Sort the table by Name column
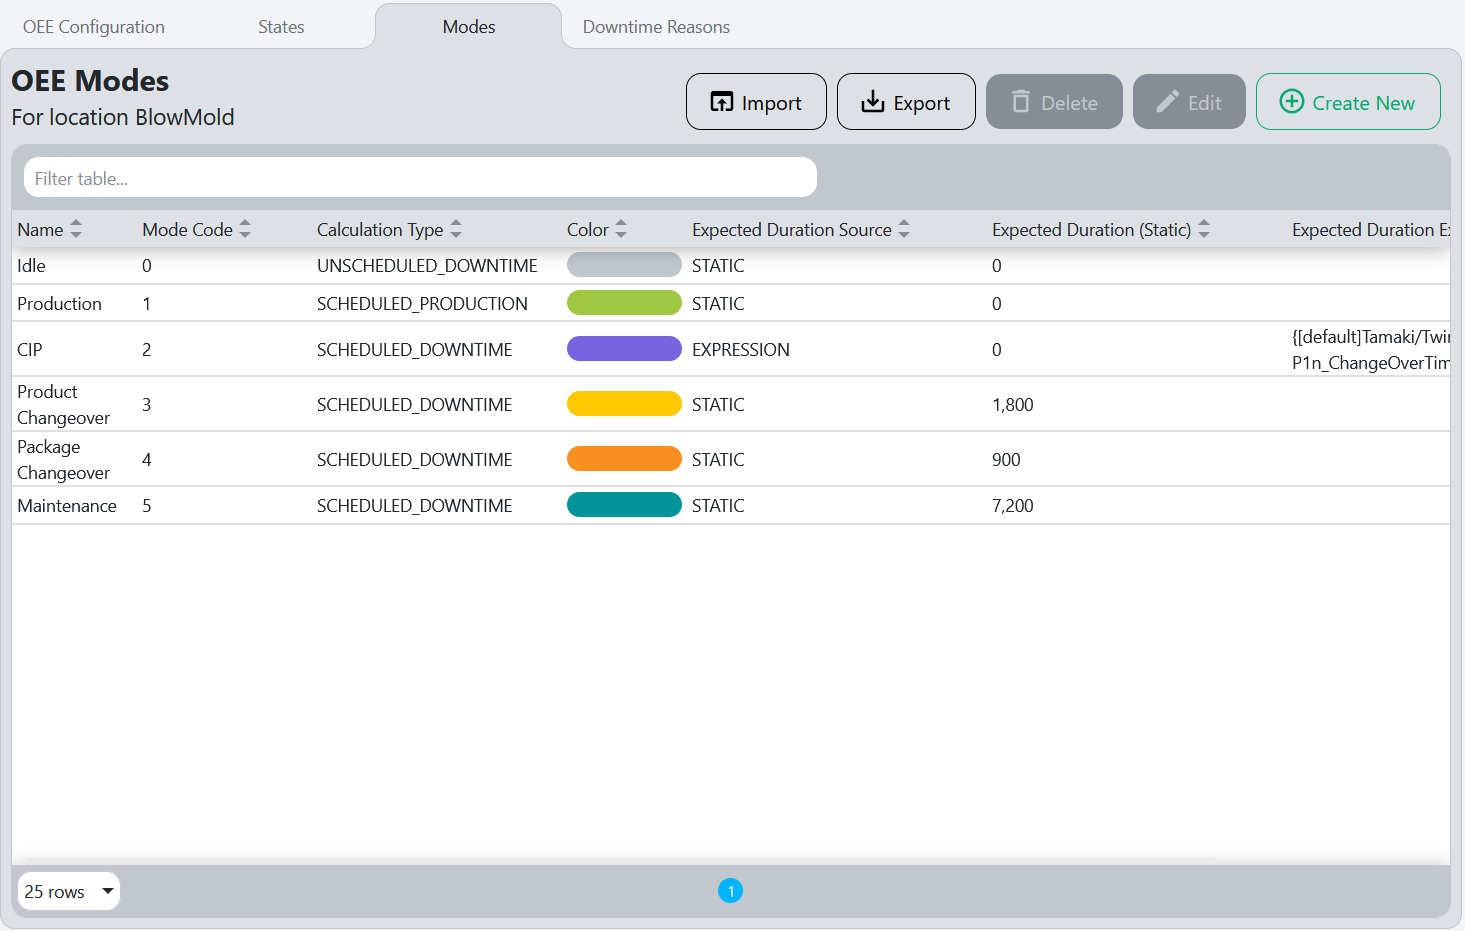The image size is (1465, 931). [75, 229]
